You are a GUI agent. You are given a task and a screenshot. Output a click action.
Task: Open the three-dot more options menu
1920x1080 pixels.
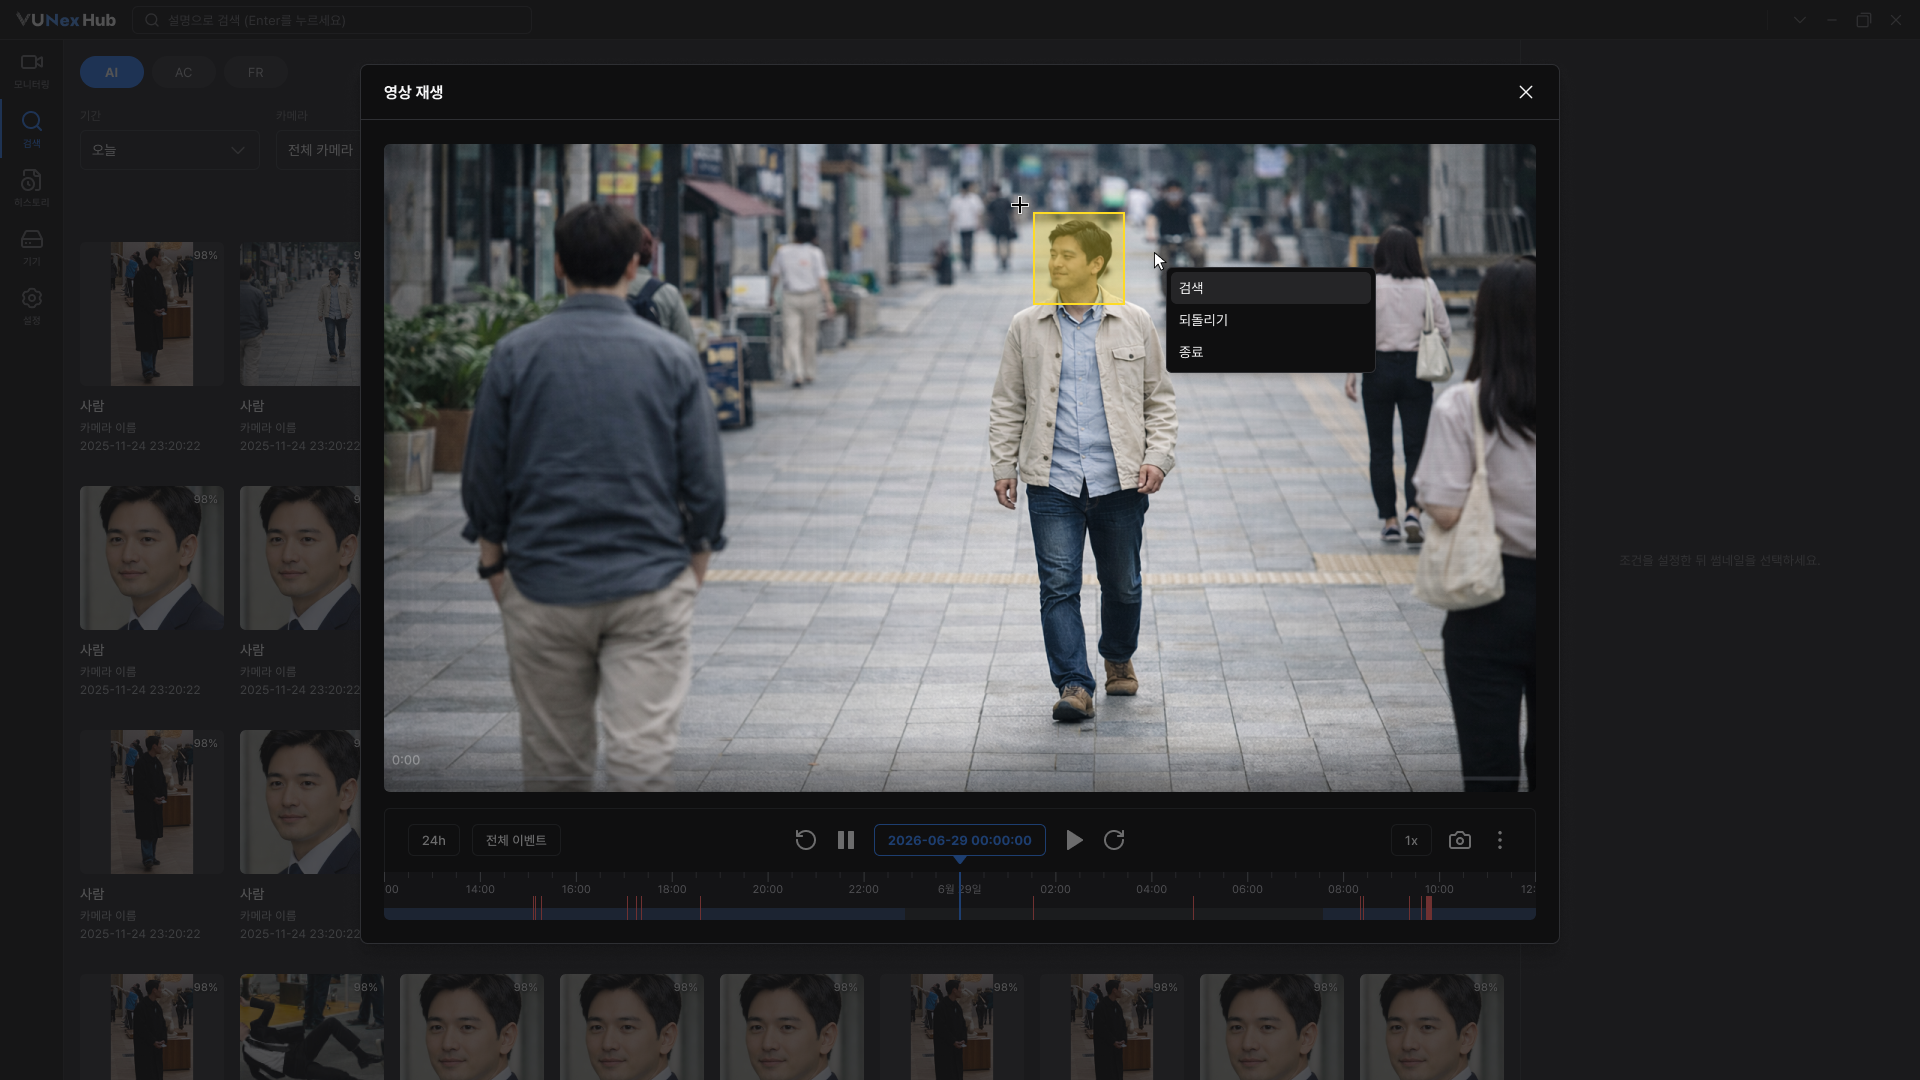(x=1500, y=840)
